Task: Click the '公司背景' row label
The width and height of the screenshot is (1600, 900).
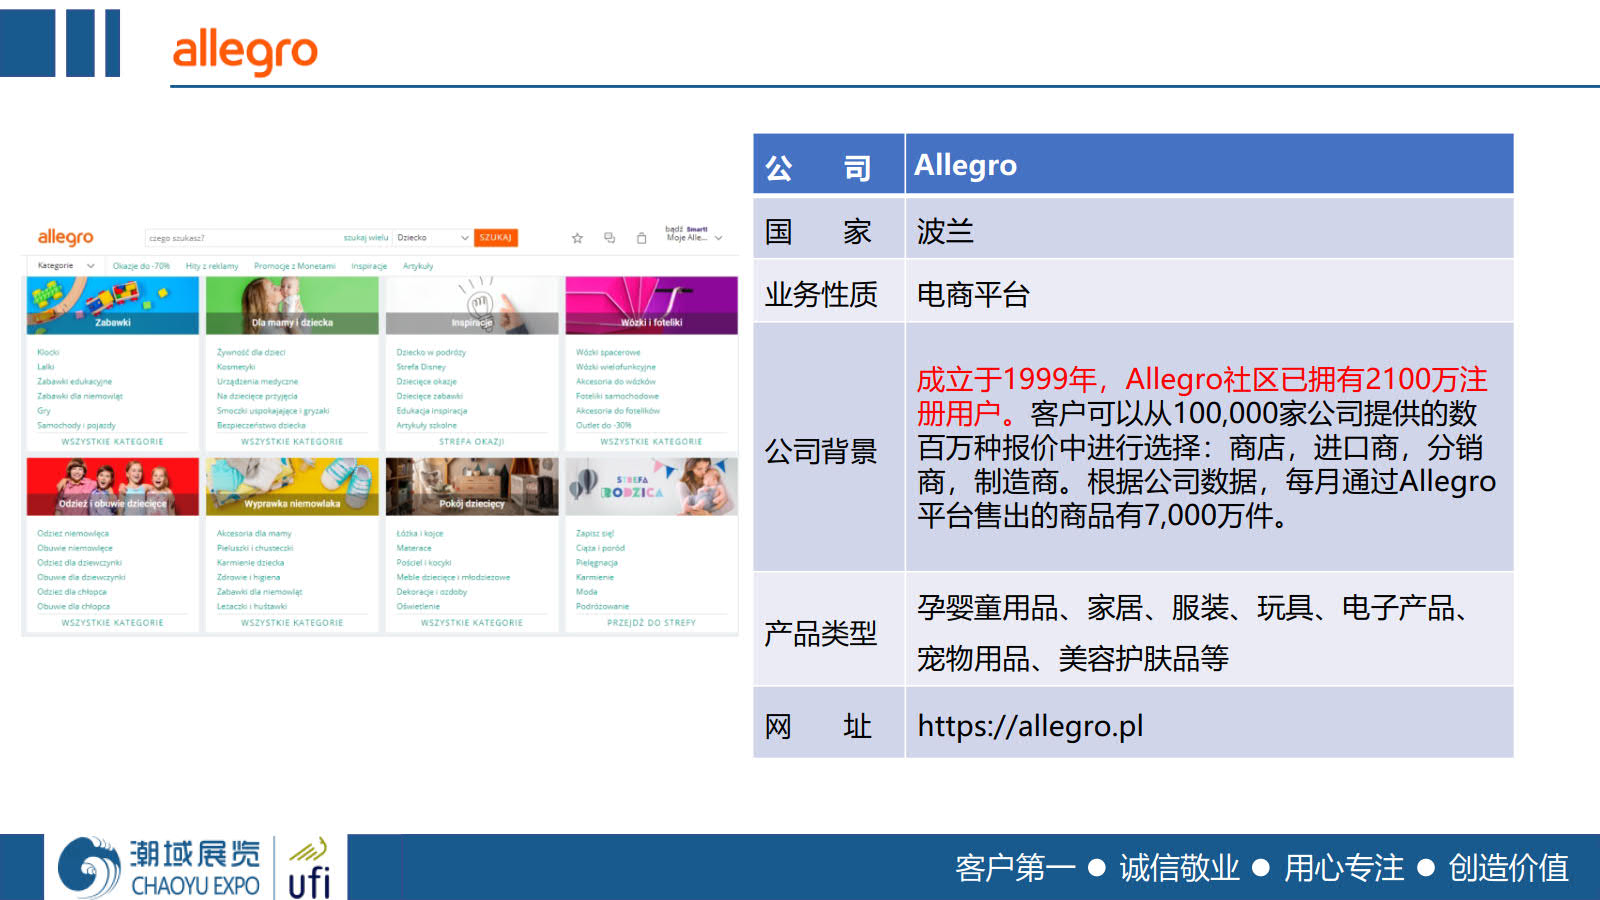Action: coord(821,451)
